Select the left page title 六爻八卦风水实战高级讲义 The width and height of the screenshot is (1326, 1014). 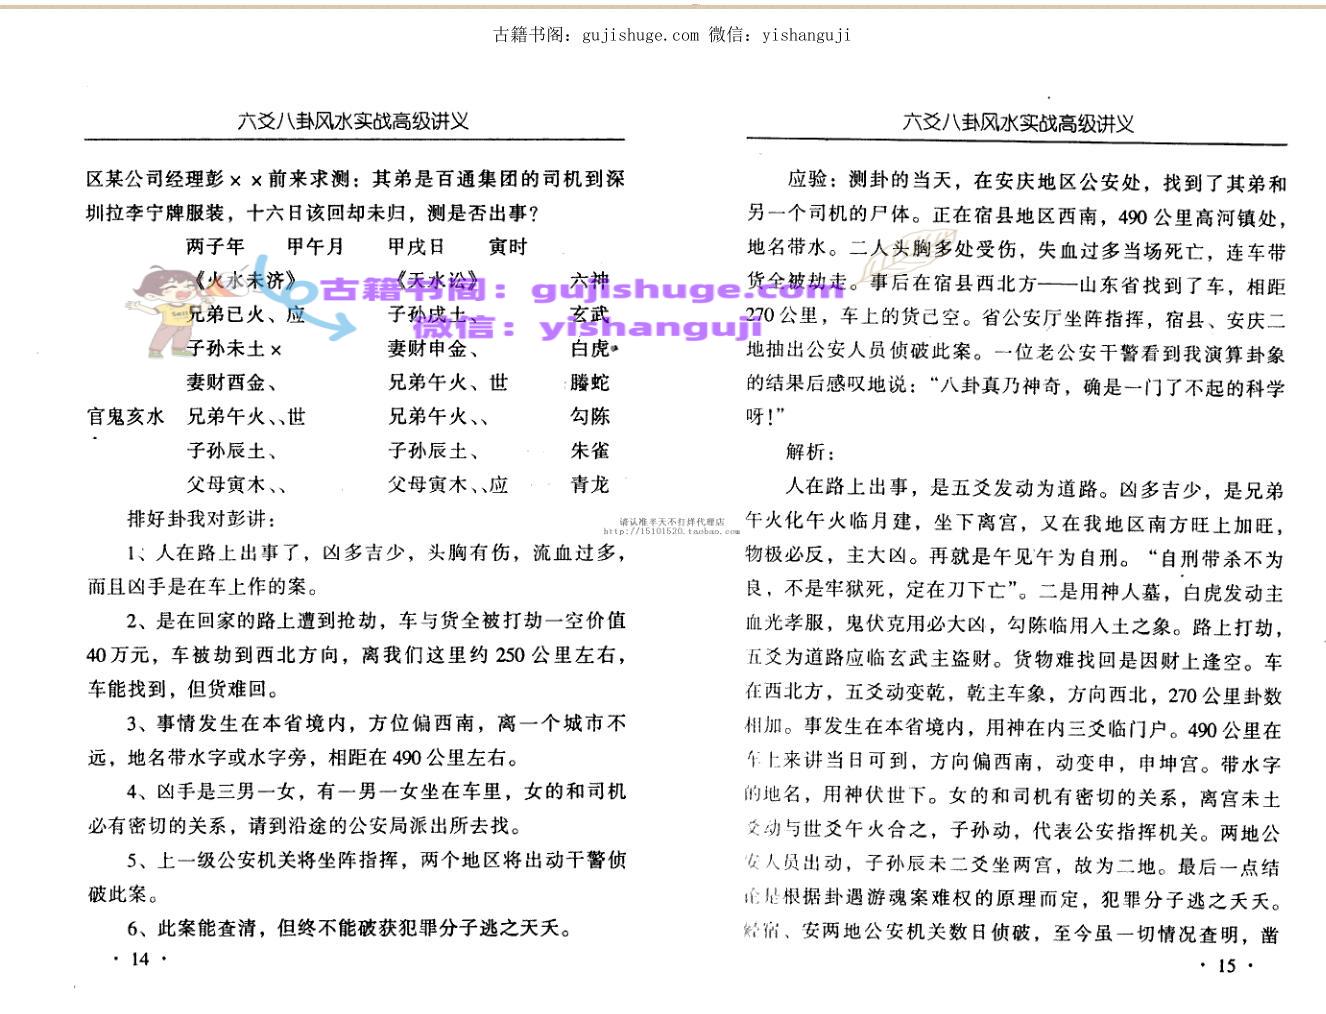click(353, 122)
